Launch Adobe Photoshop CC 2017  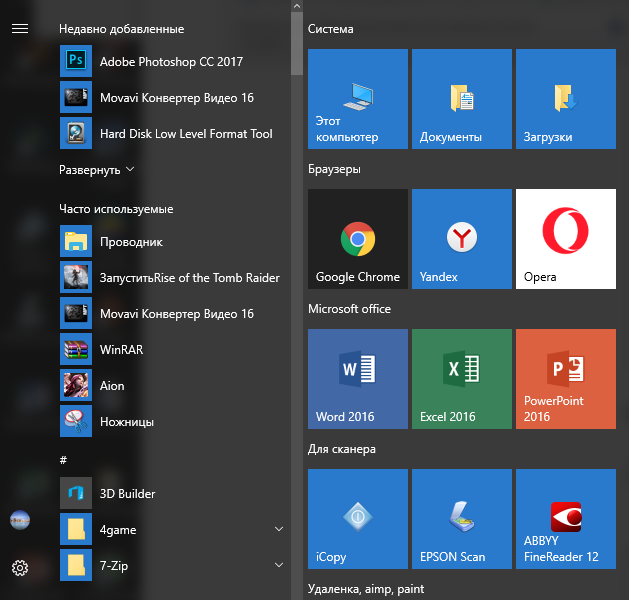coord(174,61)
